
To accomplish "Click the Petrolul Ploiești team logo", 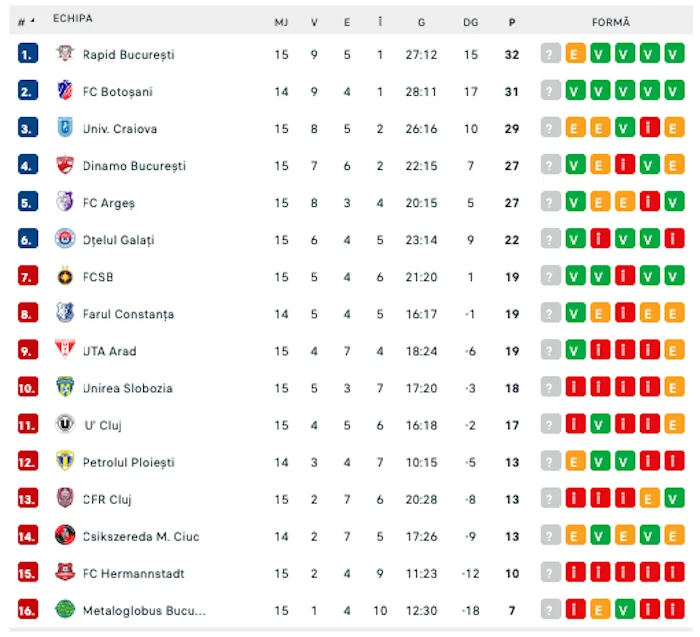I will (x=65, y=461).
